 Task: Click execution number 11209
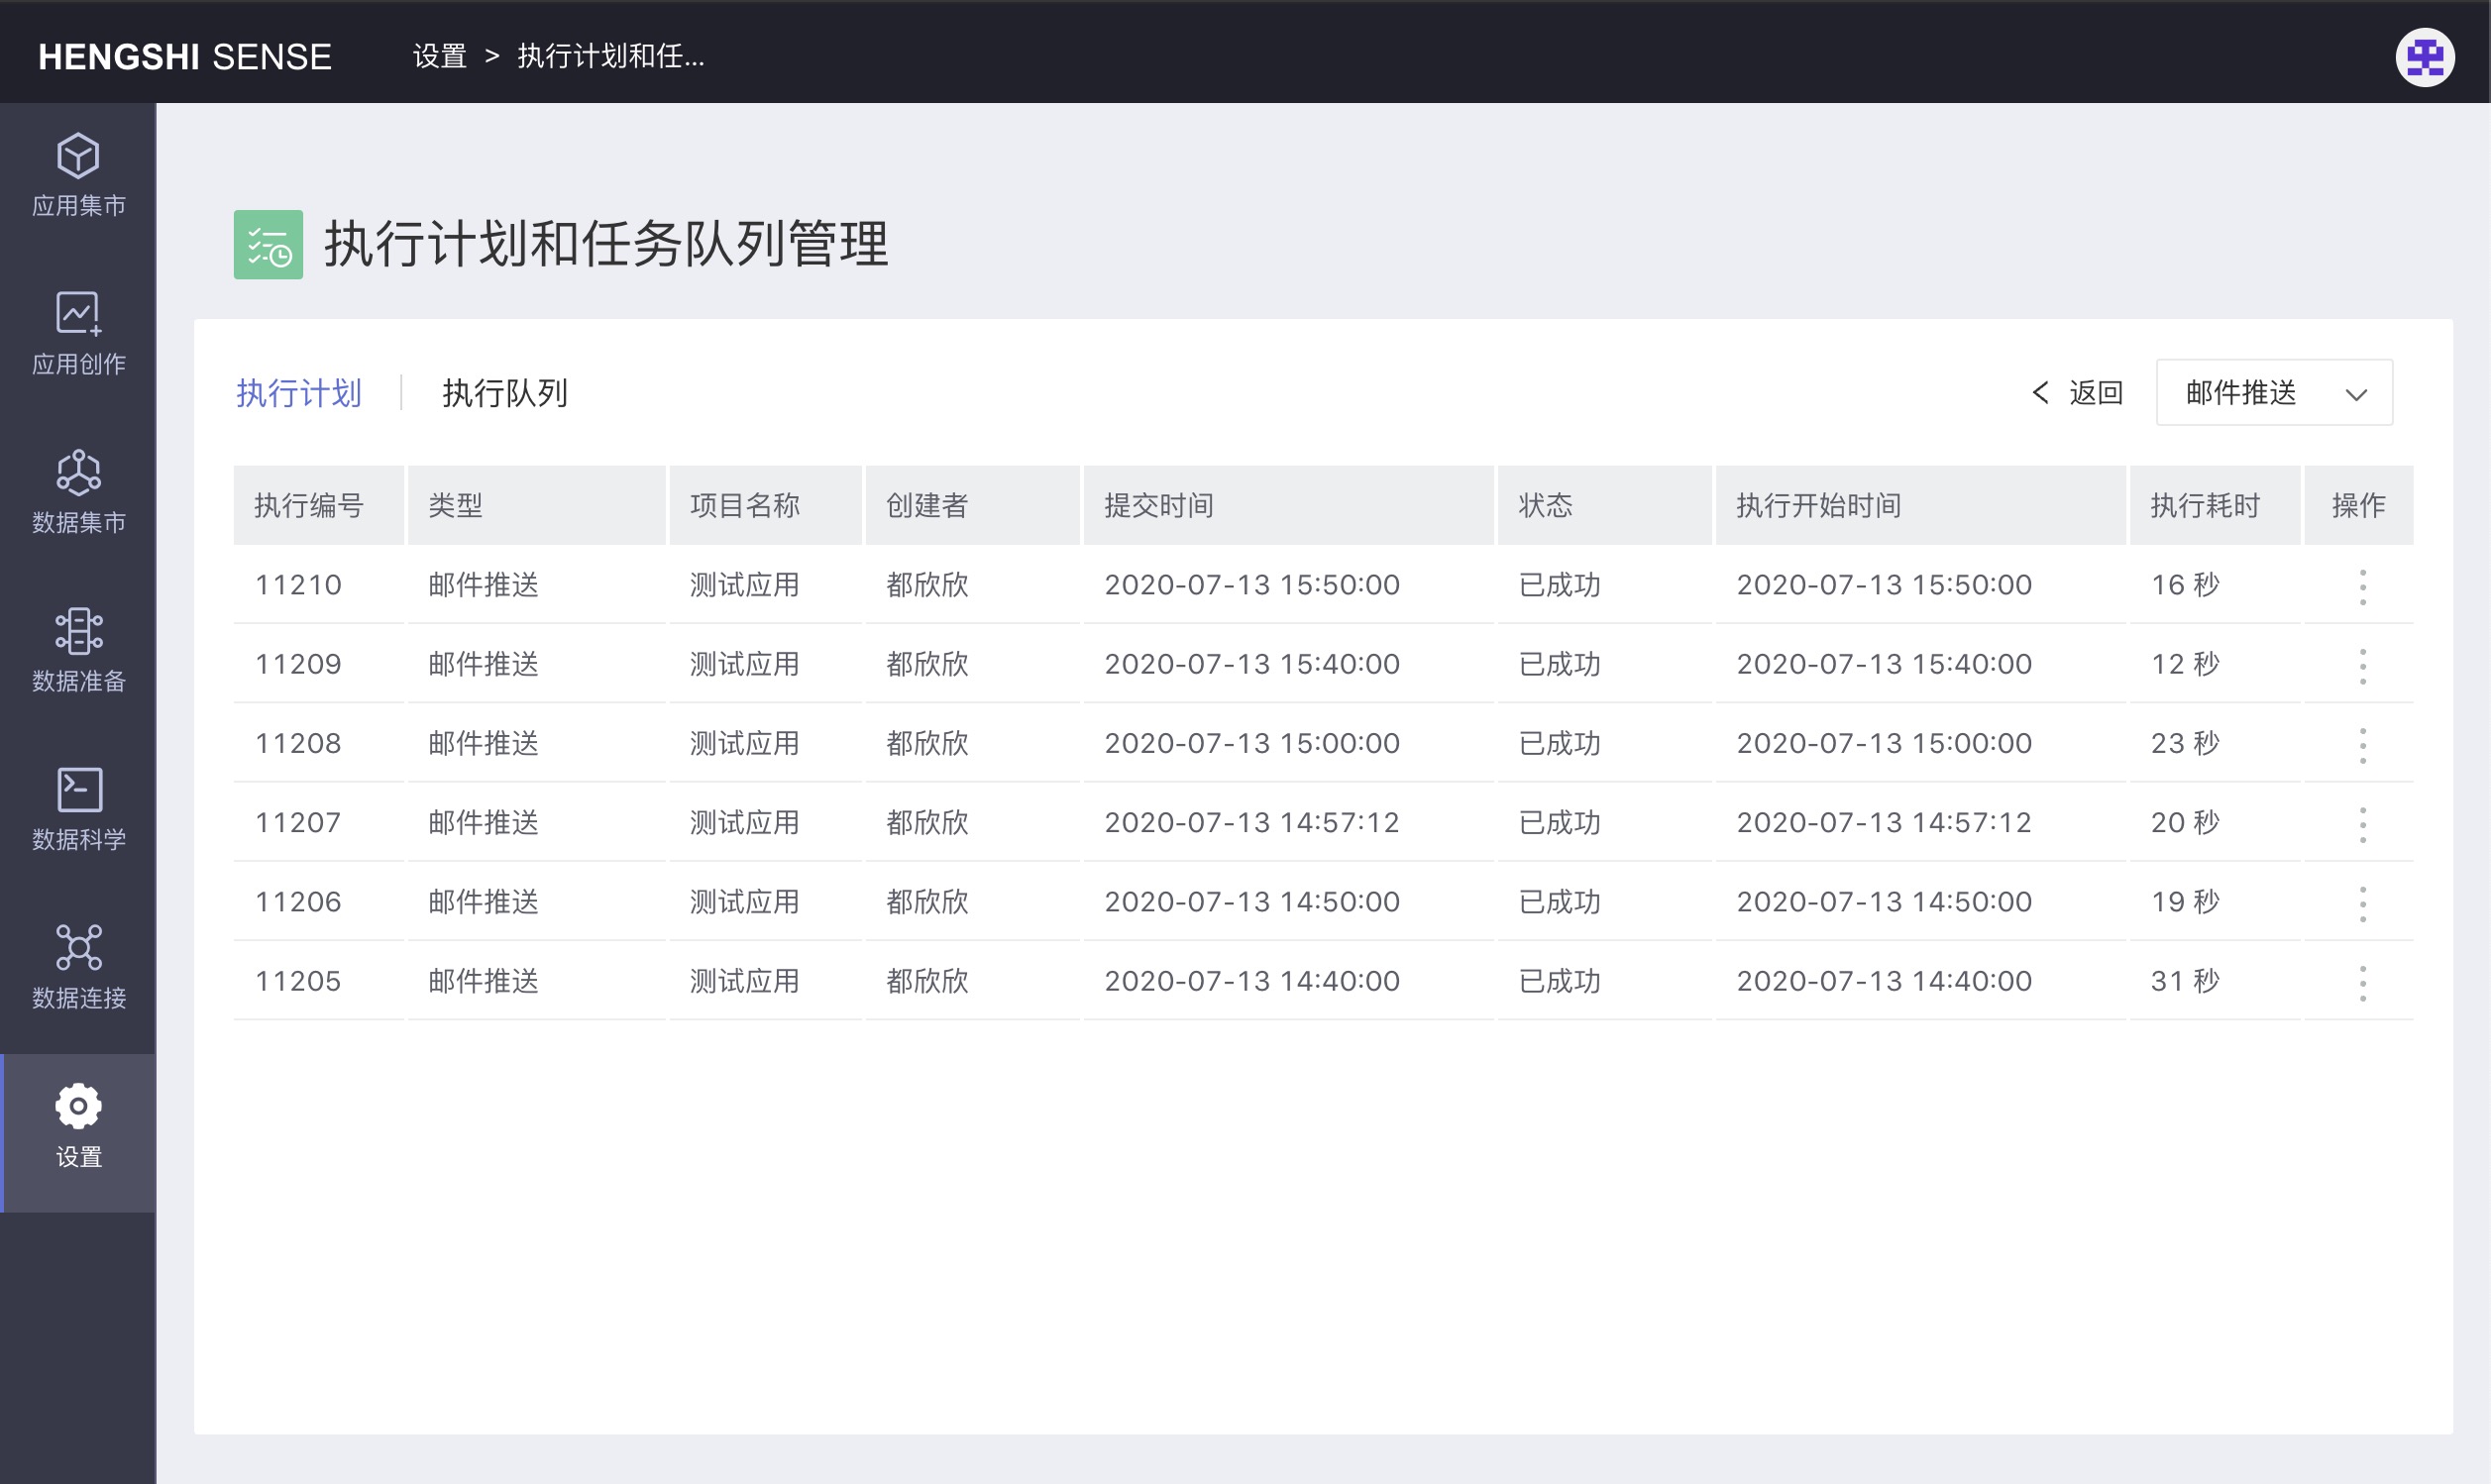(x=298, y=664)
